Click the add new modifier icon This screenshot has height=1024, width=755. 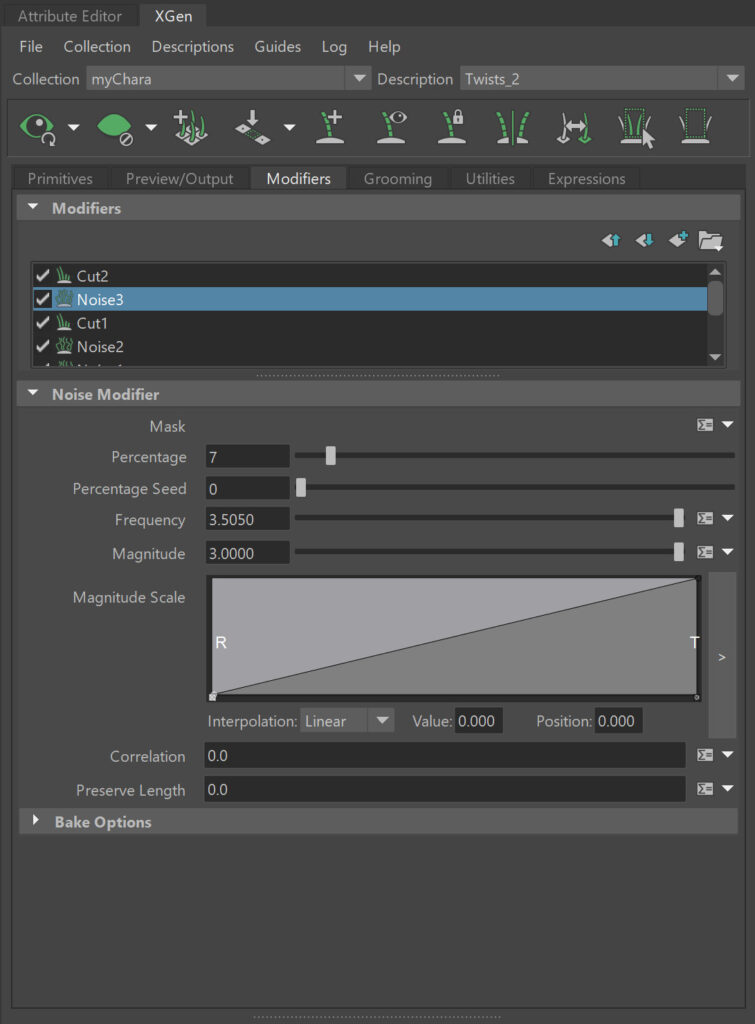679,240
